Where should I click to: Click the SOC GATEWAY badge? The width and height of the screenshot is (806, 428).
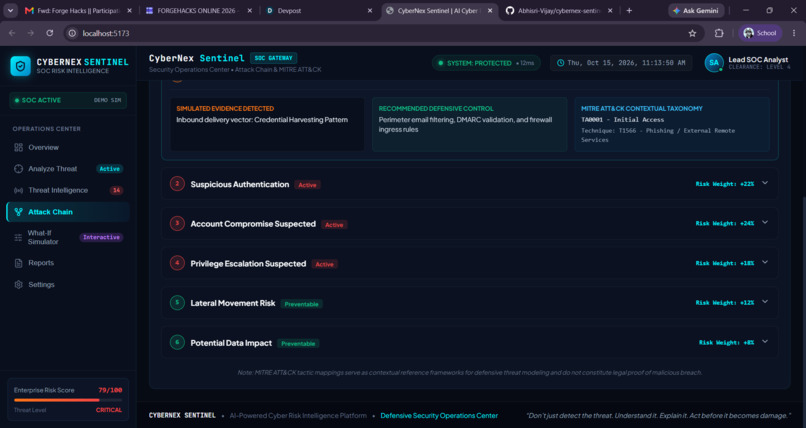coord(273,58)
